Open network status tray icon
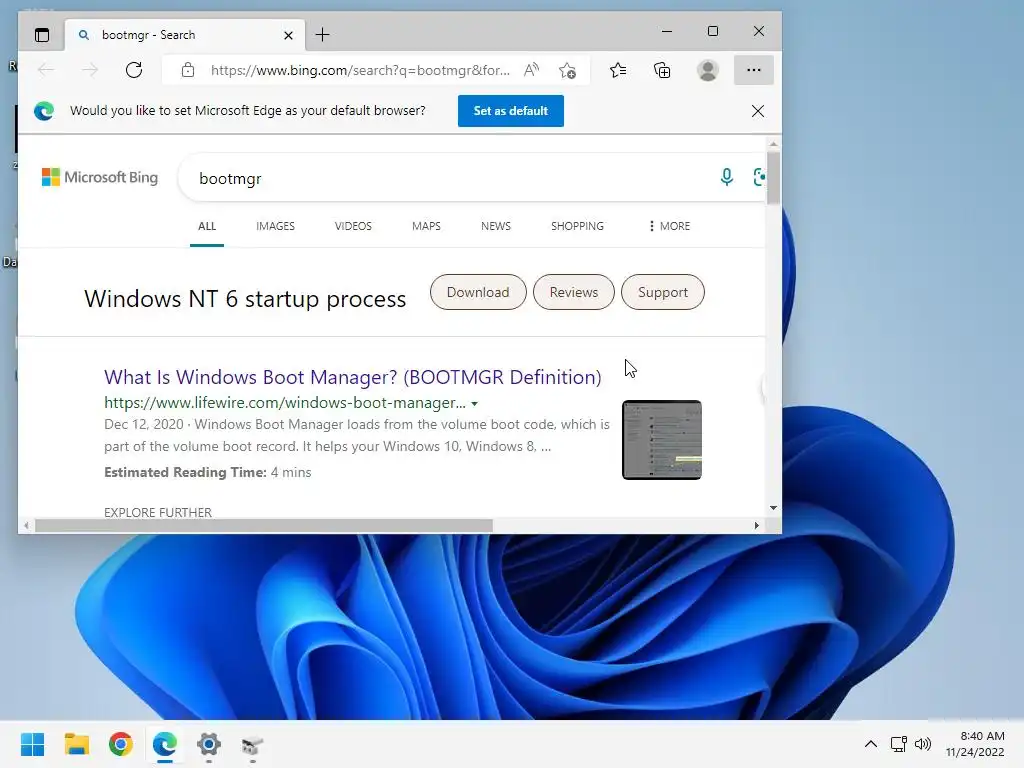 click(899, 744)
